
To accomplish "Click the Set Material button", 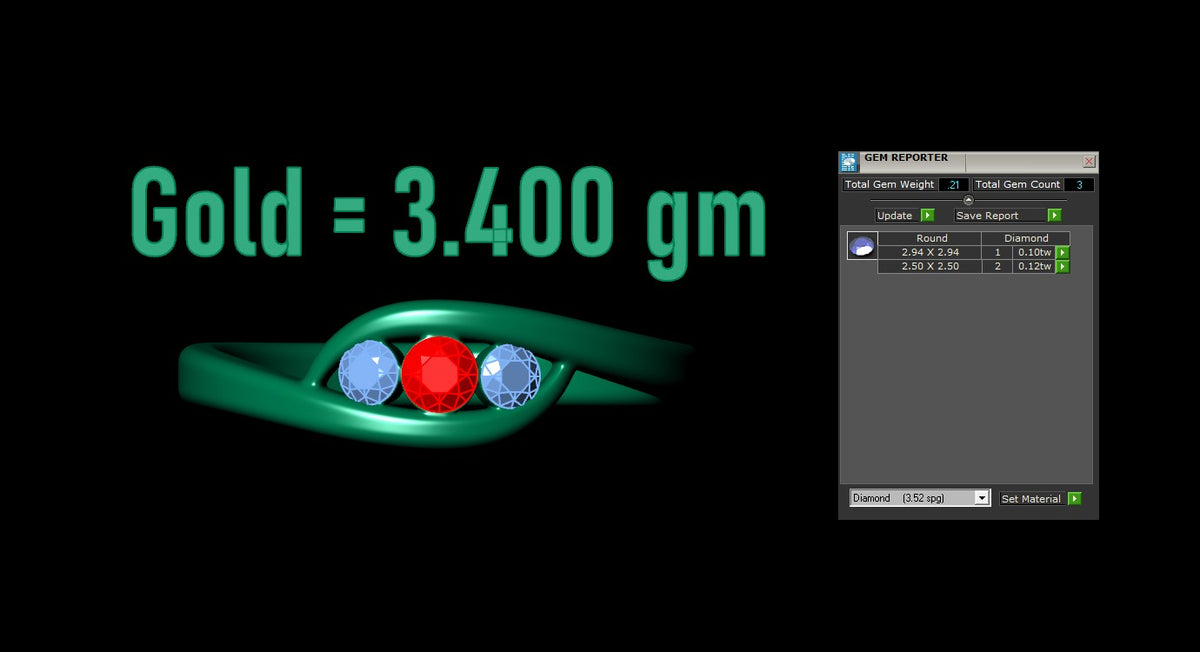I will 1033,498.
